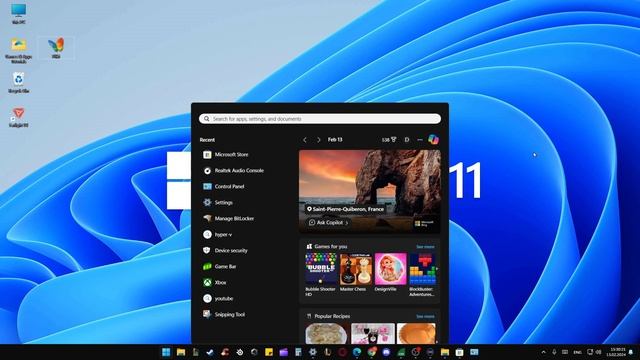
Task: Open Control Panel from the Recent list
Action: click(x=223, y=187)
